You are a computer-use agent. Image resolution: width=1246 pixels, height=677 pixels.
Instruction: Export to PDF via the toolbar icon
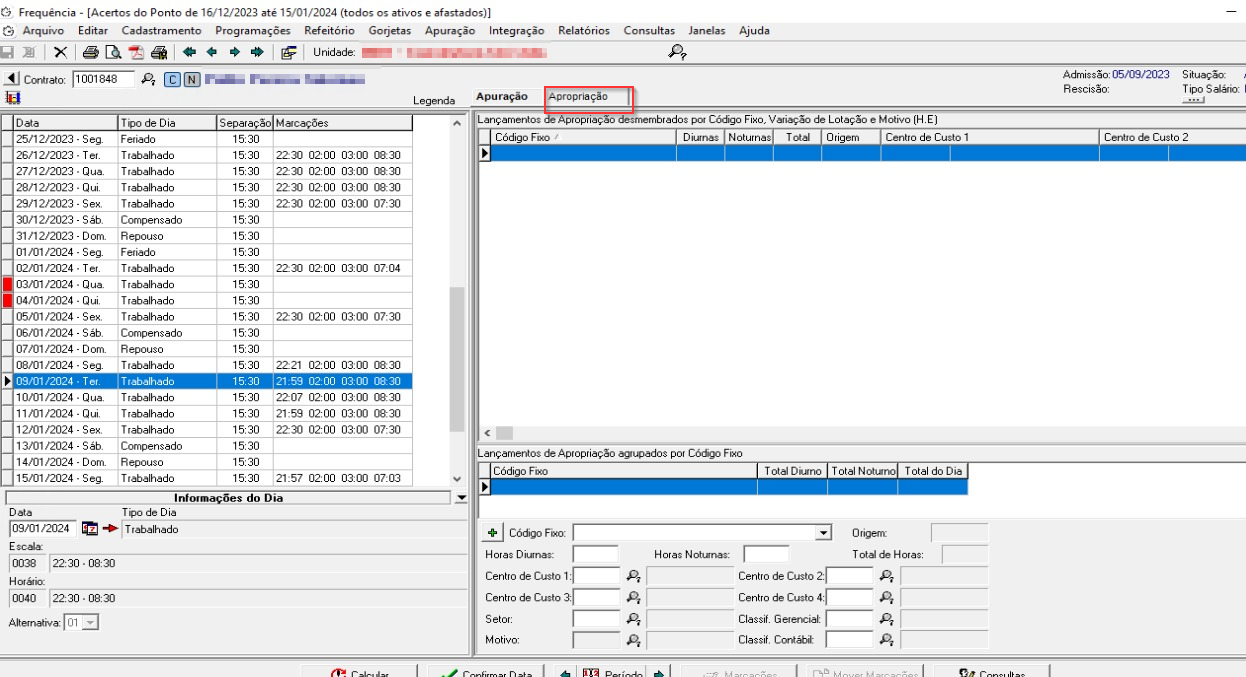coord(136,52)
